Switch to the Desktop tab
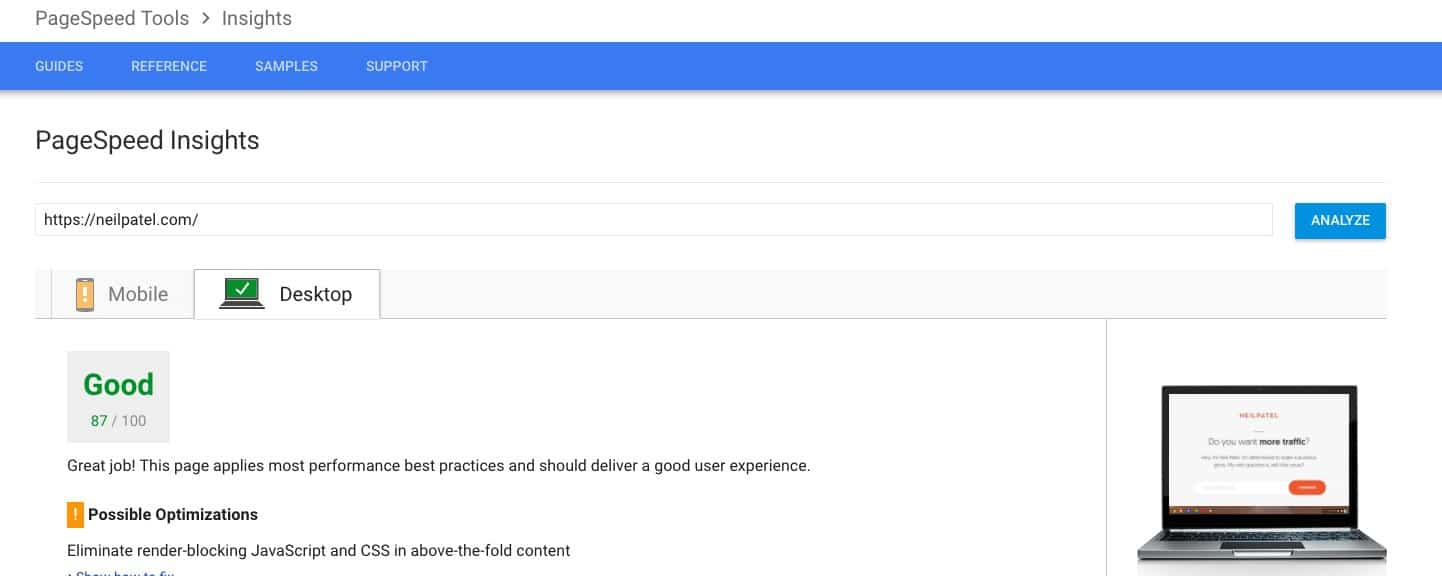This screenshot has height=576, width=1442. 287,294
